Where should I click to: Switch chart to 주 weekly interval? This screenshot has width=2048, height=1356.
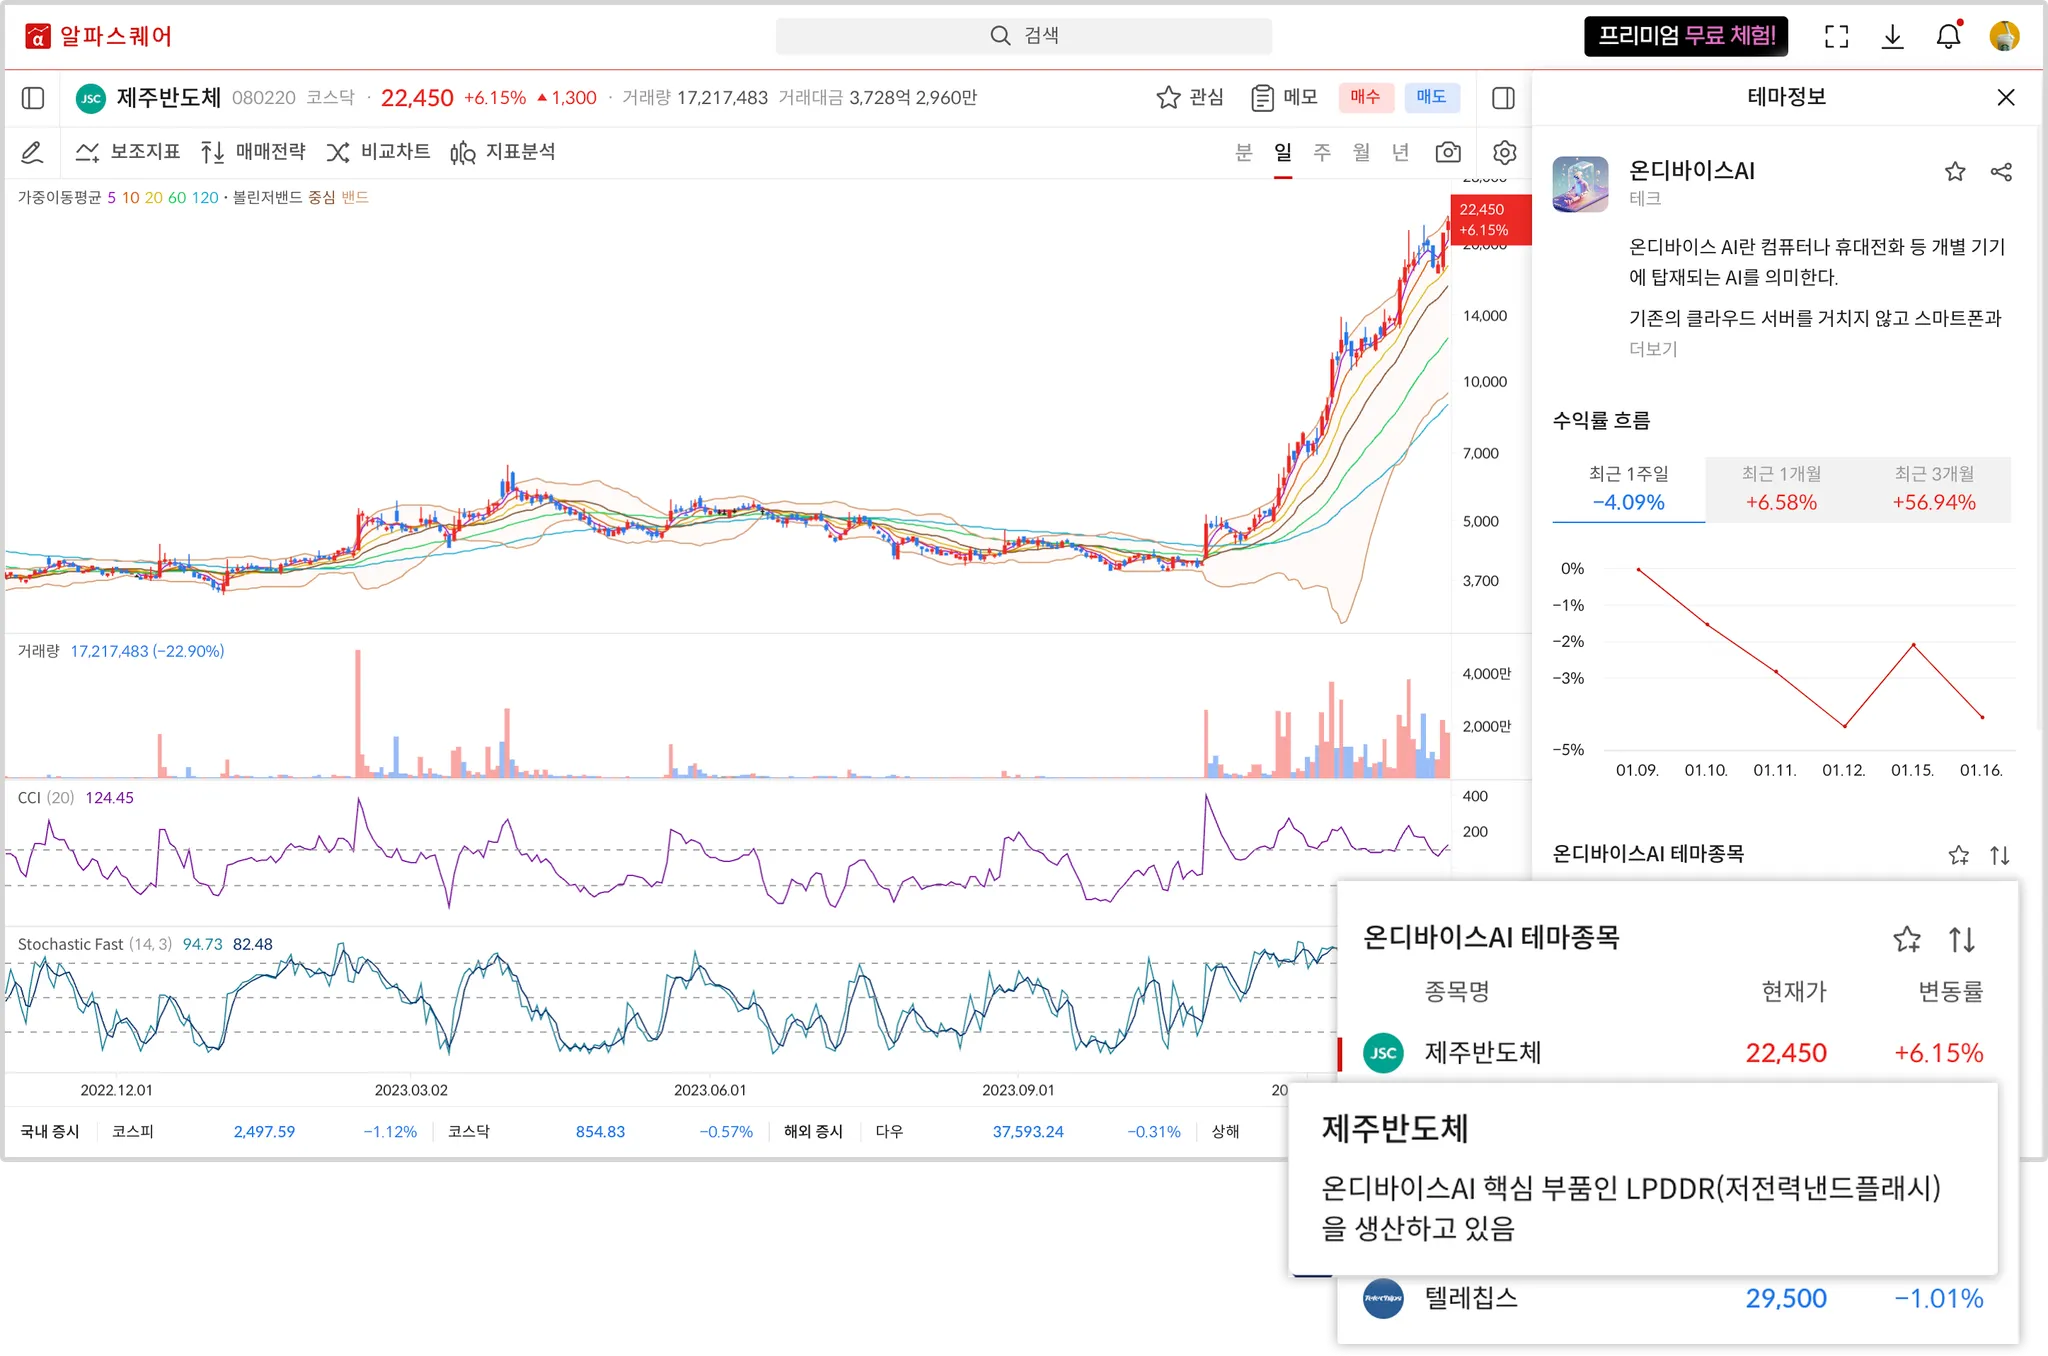(x=1322, y=152)
